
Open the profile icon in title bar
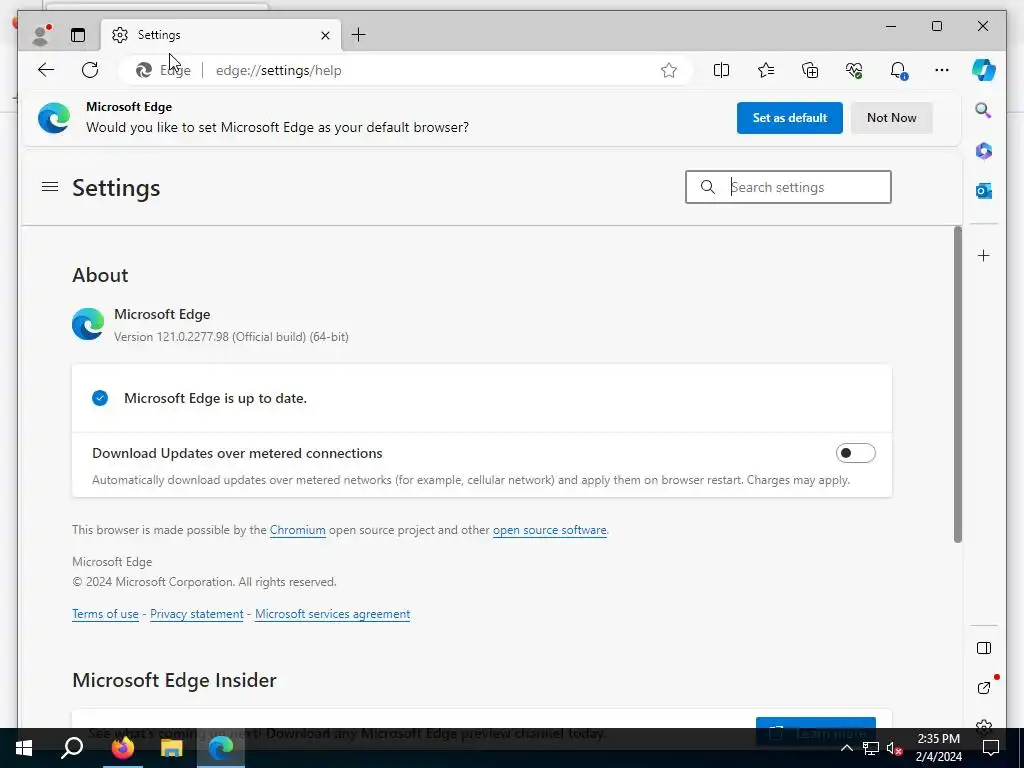tap(41, 35)
